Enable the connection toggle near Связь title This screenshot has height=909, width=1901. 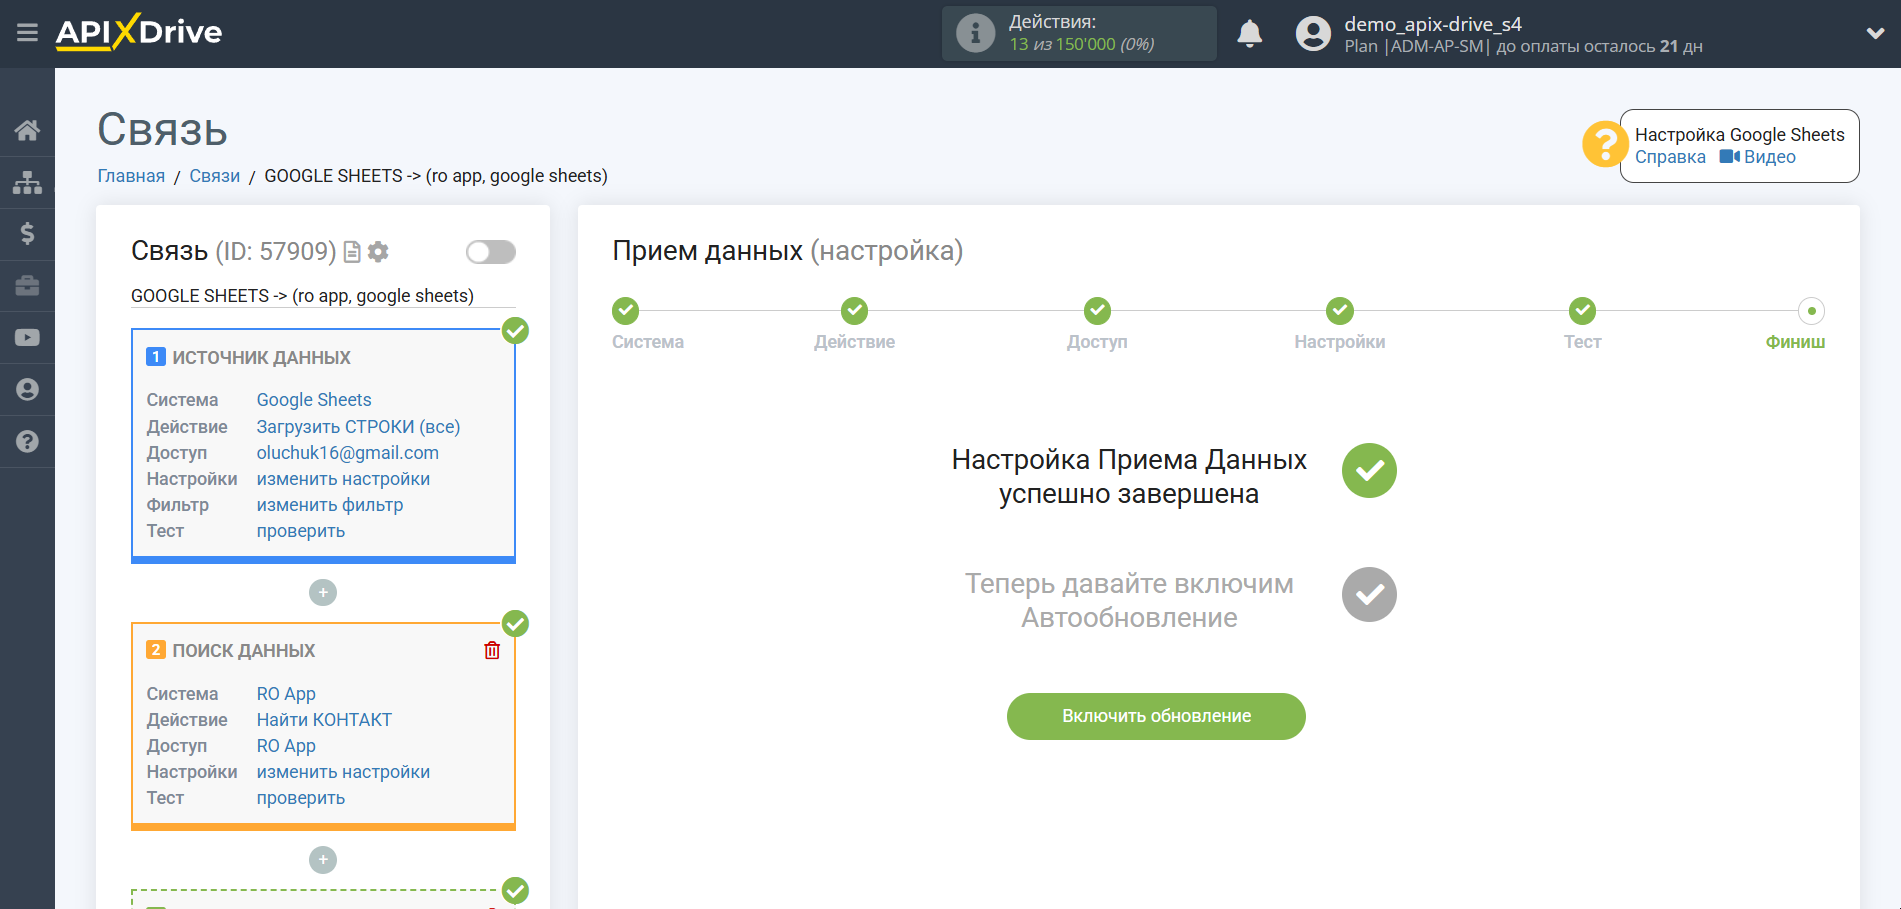490,252
